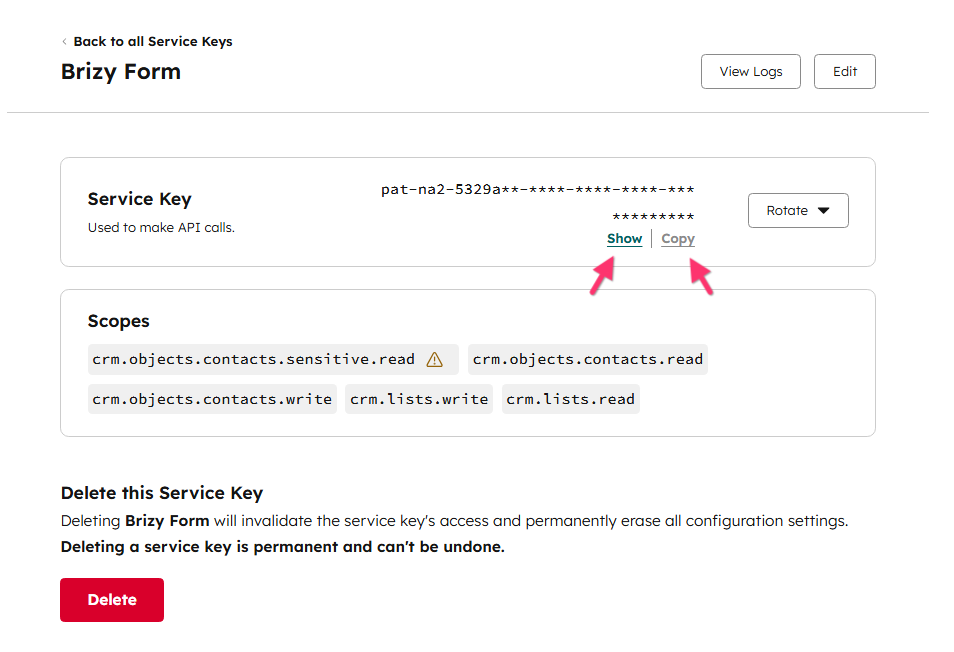954x652 pixels.
Task: Select crm.objects.contacts.write scope tag
Action: 212,399
